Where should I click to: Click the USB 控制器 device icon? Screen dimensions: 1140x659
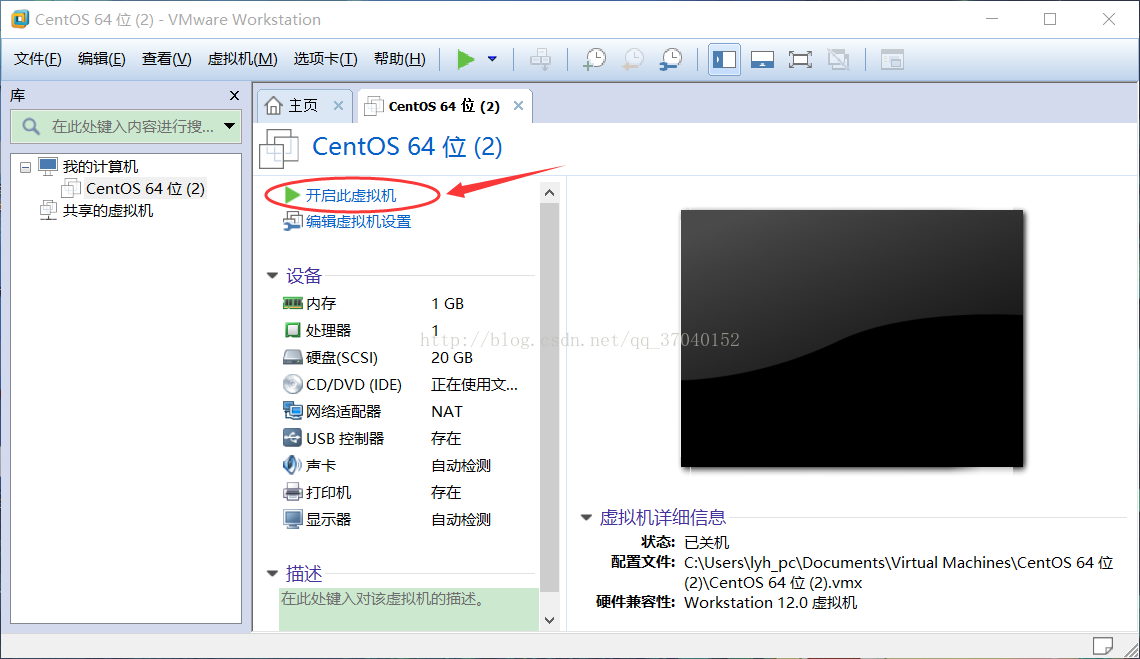pyautogui.click(x=292, y=438)
